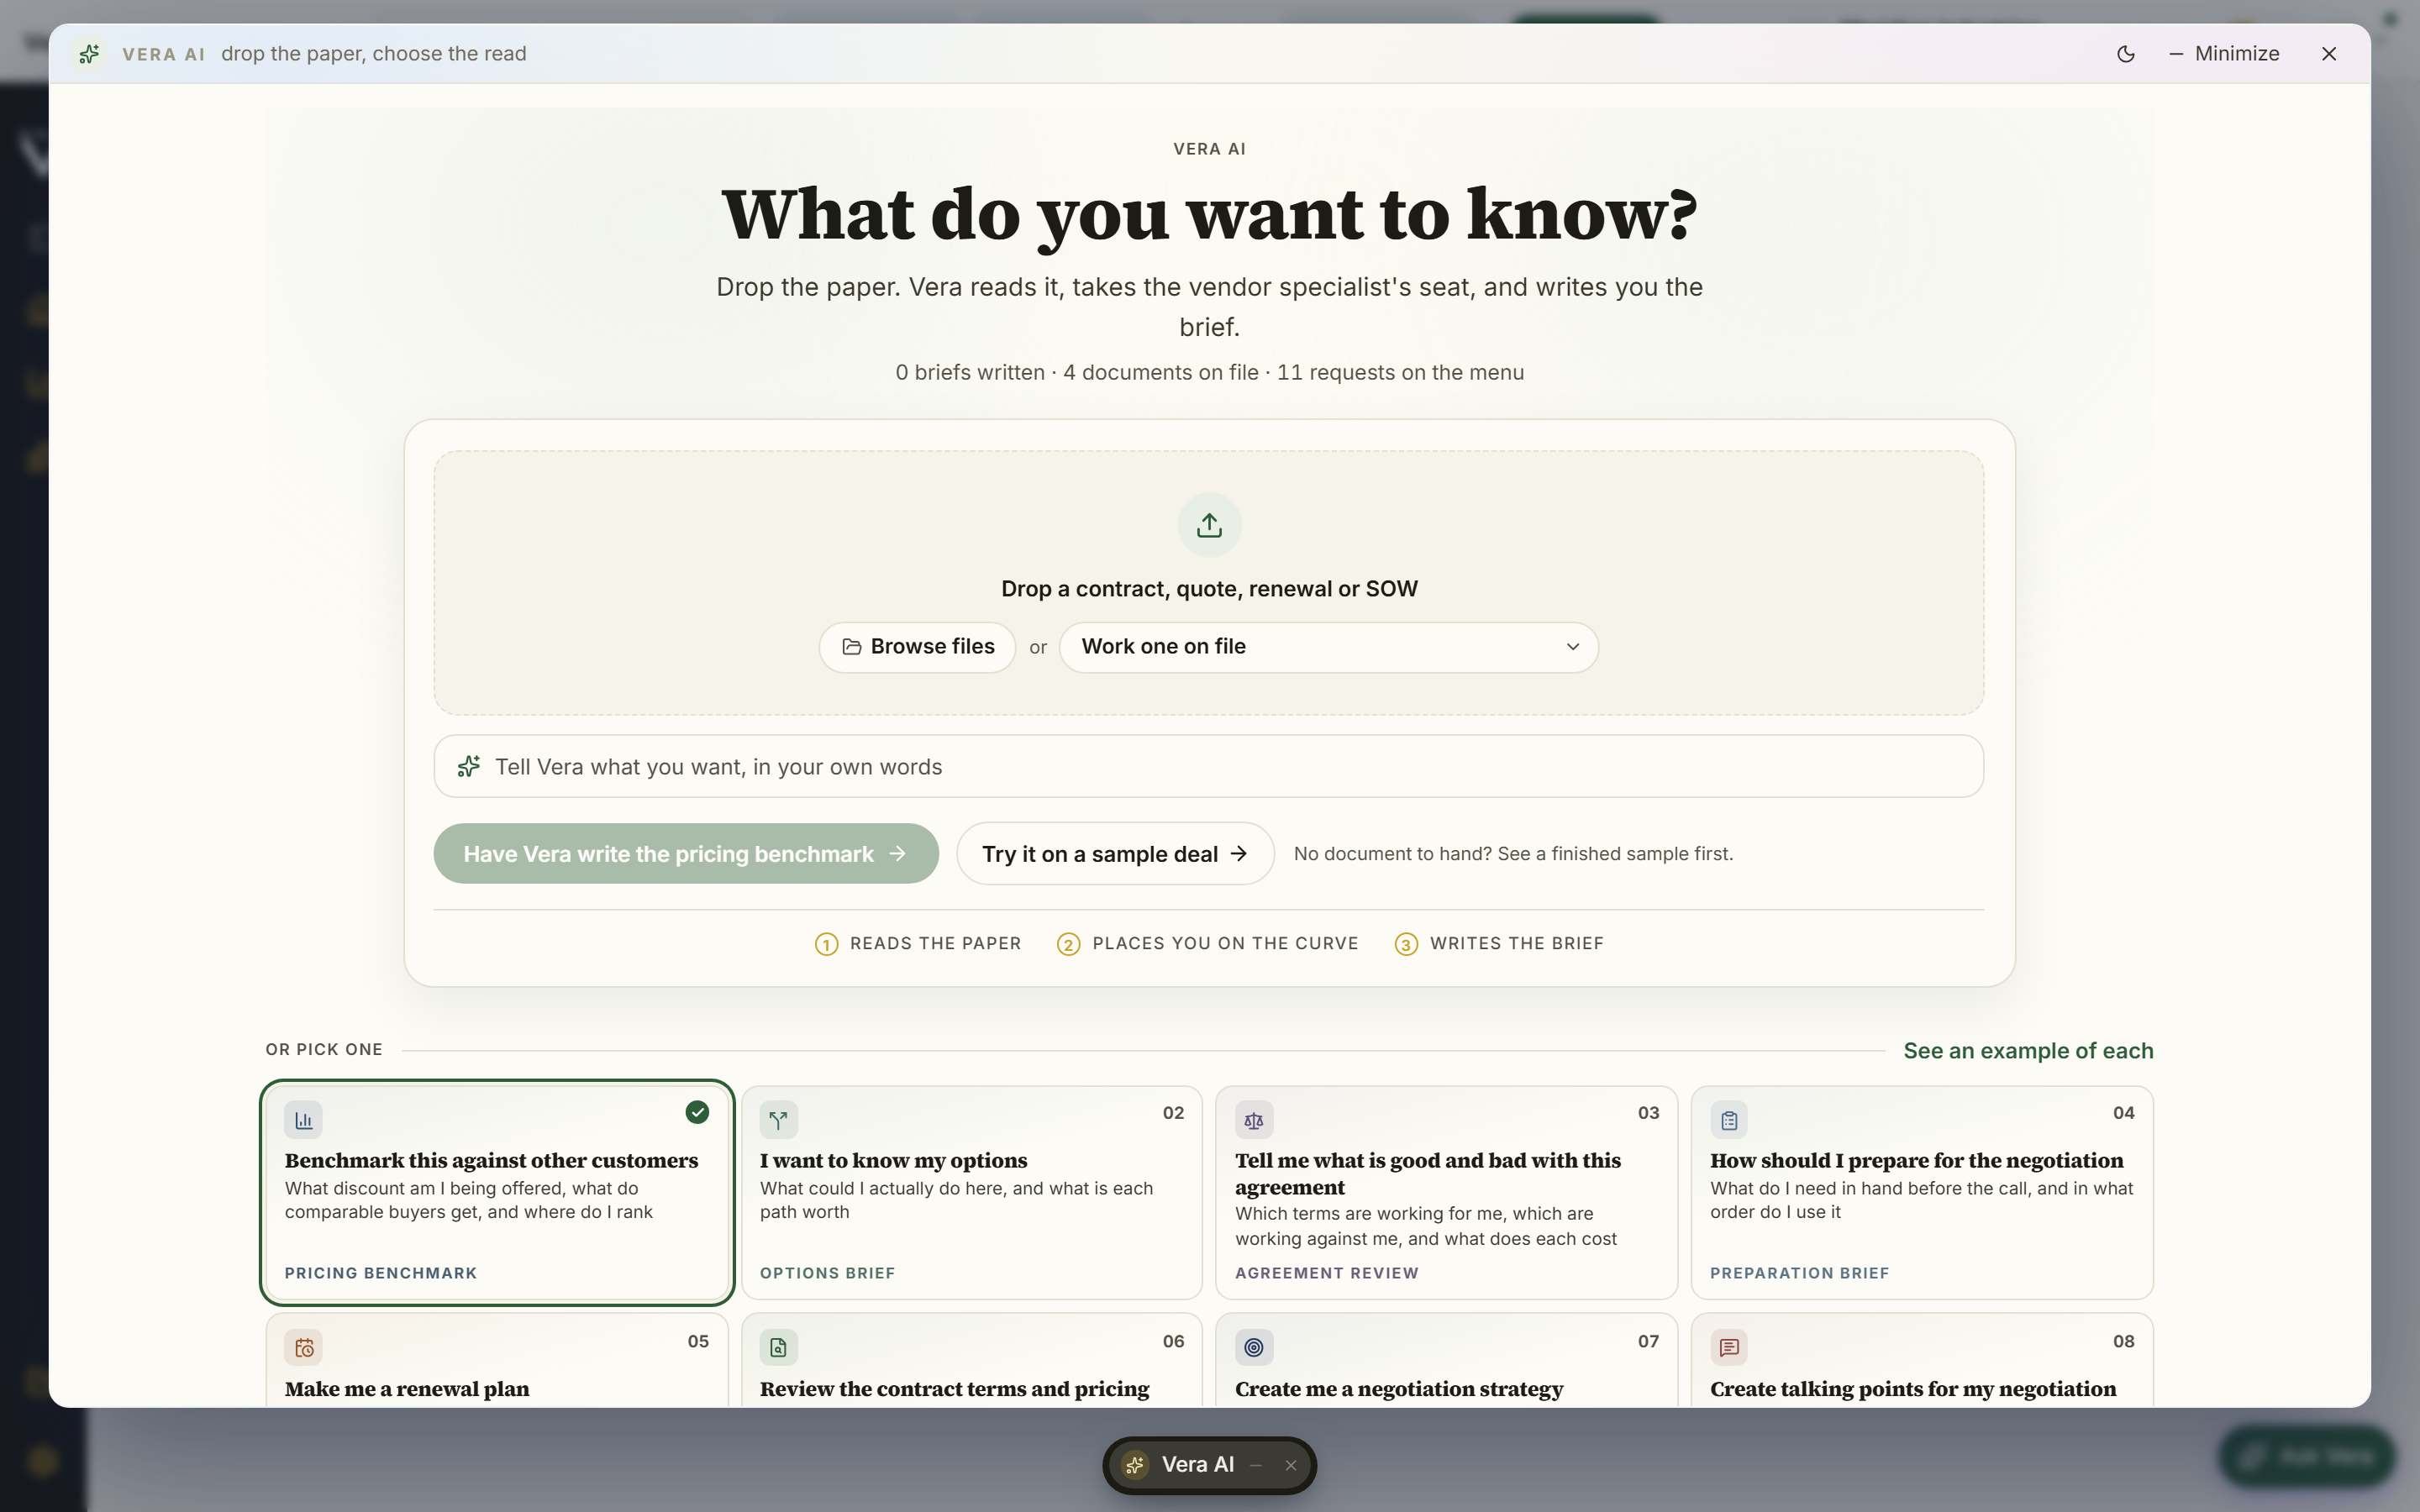
Task: Toggle dark mode moon icon
Action: (2126, 54)
